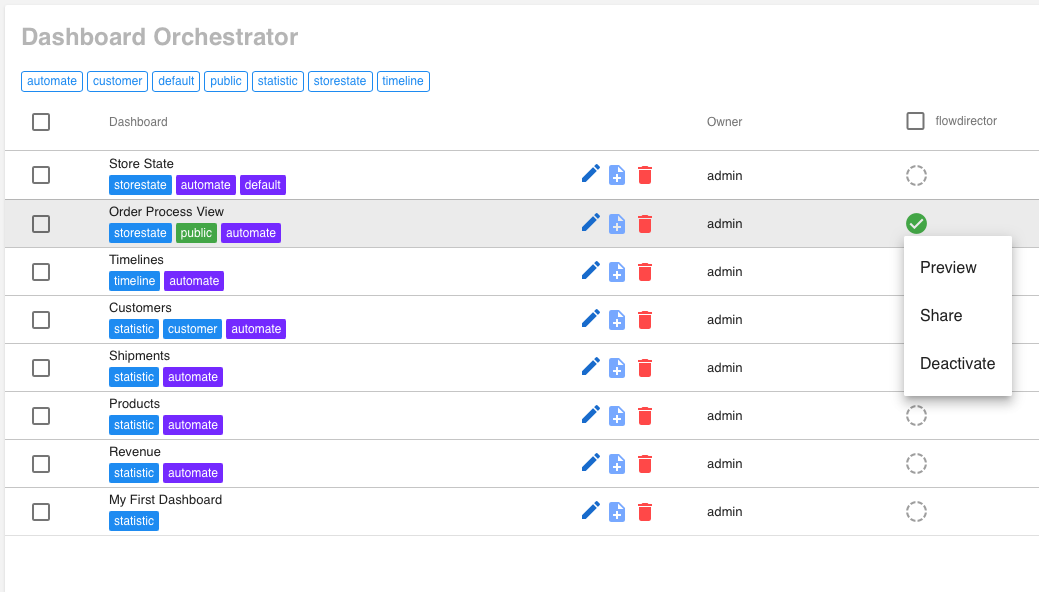This screenshot has width=1039, height=592.
Task: Tick the select-all checkbox in header
Action: tap(41, 122)
